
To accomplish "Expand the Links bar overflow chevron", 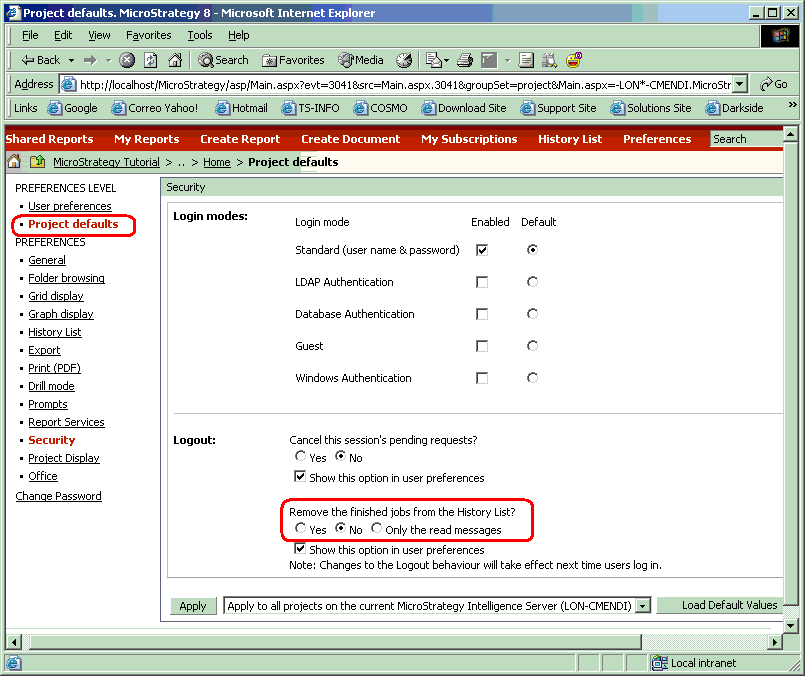I will click(793, 105).
